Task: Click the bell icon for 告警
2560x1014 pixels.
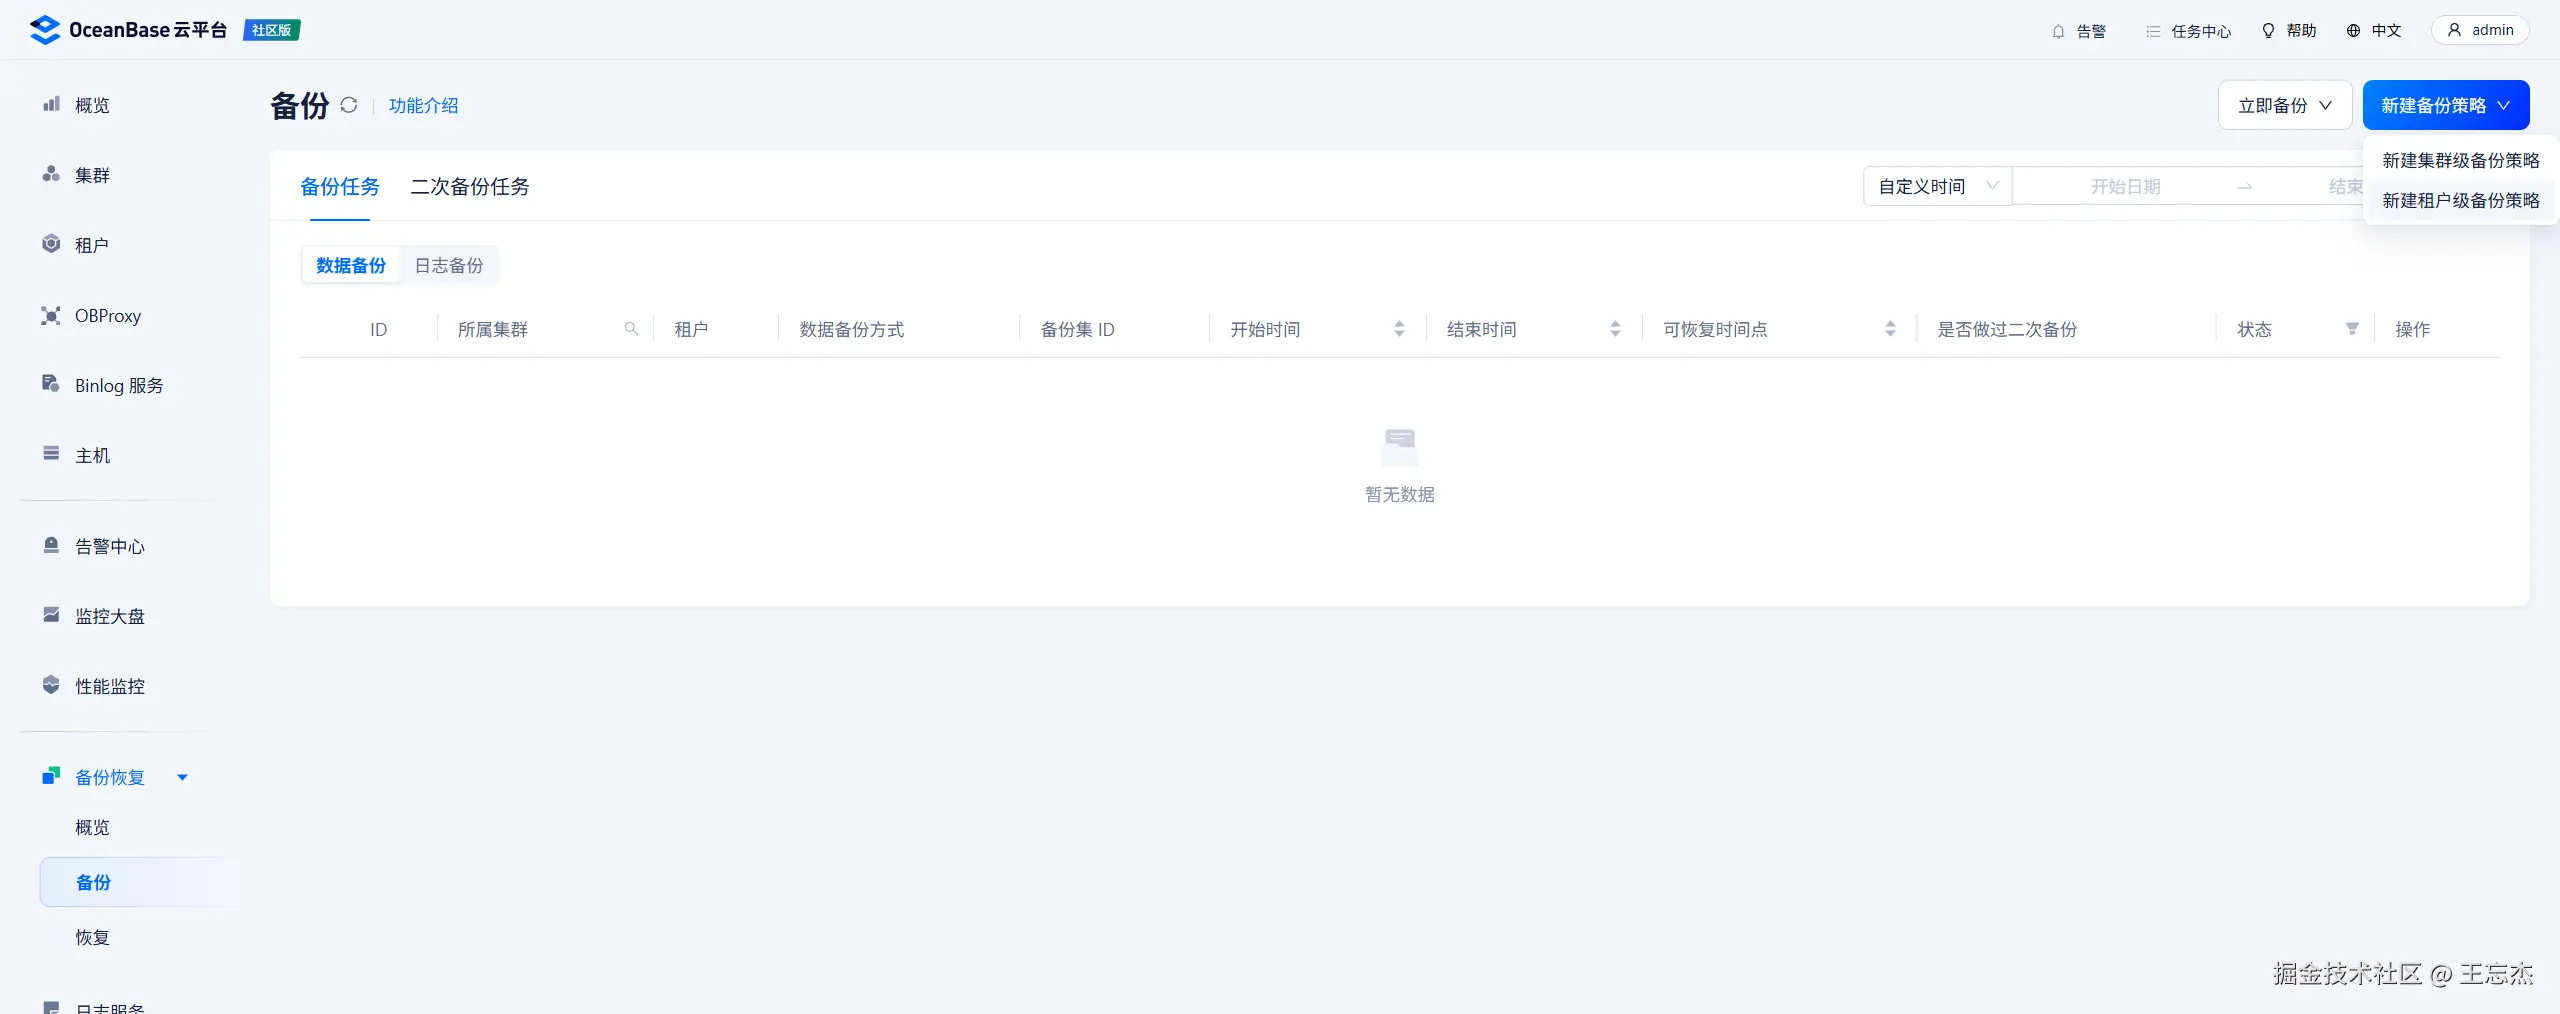Action: tap(2058, 31)
